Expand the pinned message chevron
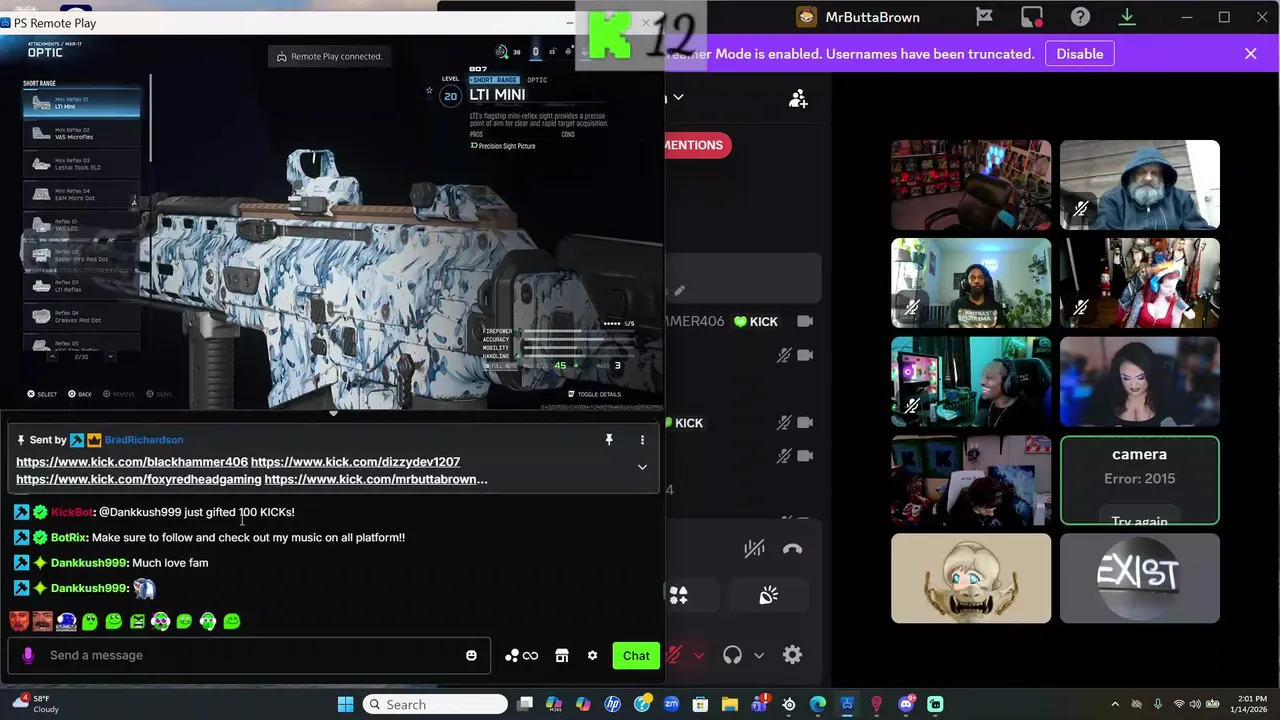This screenshot has width=1280, height=720. [642, 467]
